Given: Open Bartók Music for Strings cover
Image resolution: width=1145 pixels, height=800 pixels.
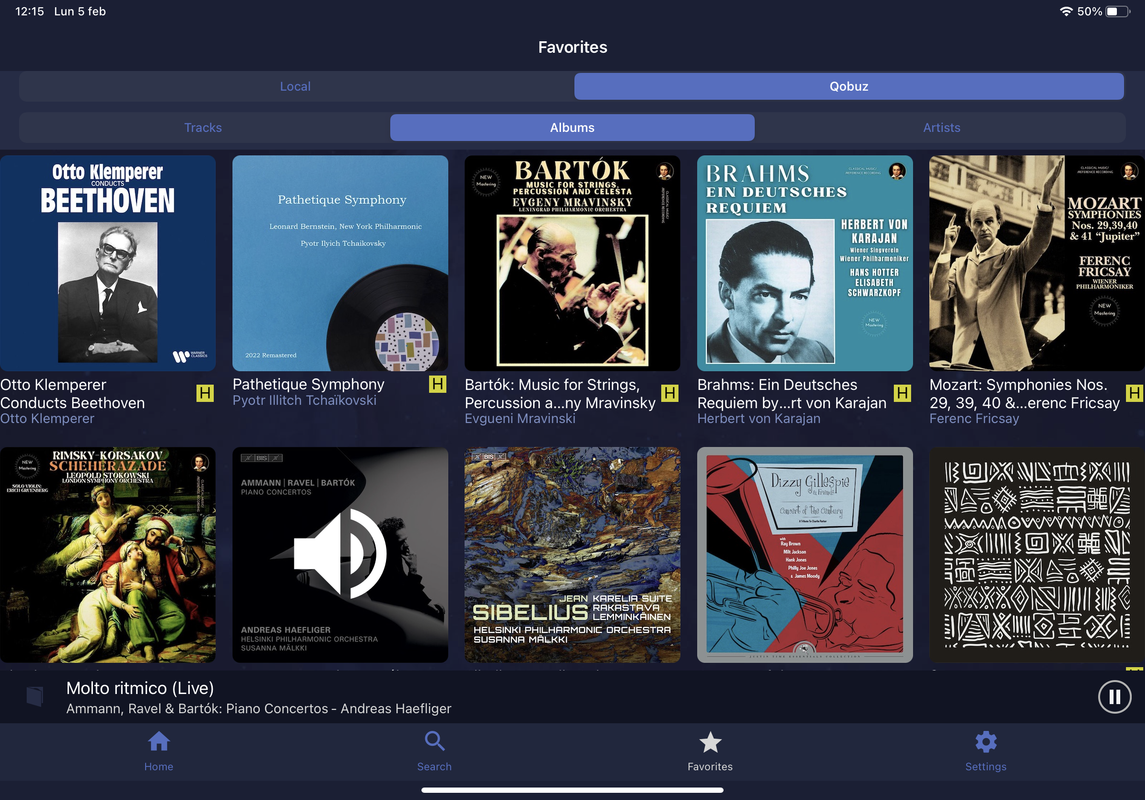Looking at the screenshot, I should (572, 263).
